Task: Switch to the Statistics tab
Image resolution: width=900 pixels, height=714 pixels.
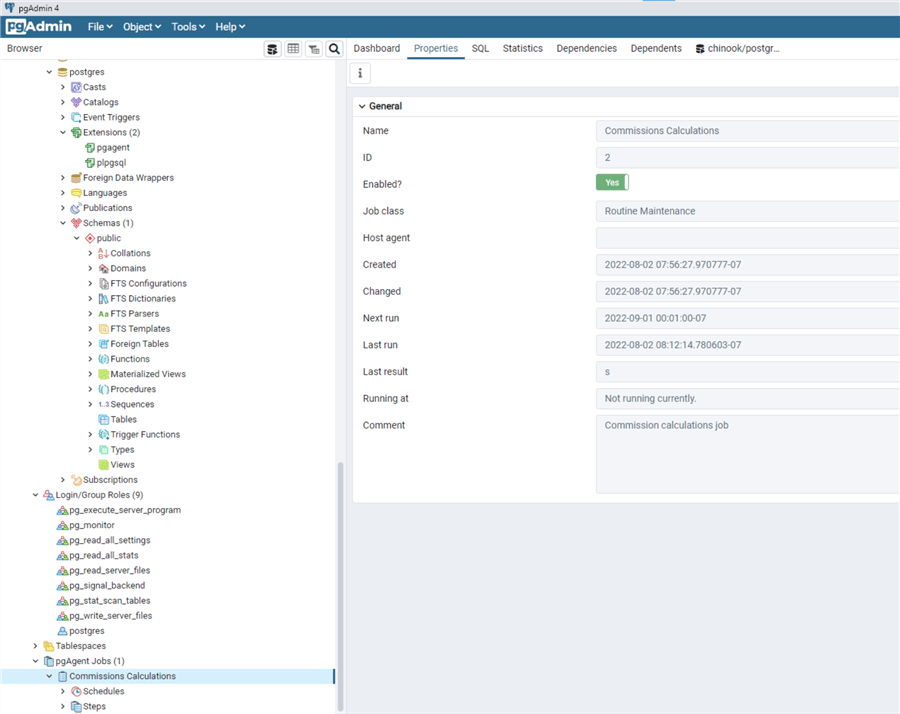Action: [522, 48]
